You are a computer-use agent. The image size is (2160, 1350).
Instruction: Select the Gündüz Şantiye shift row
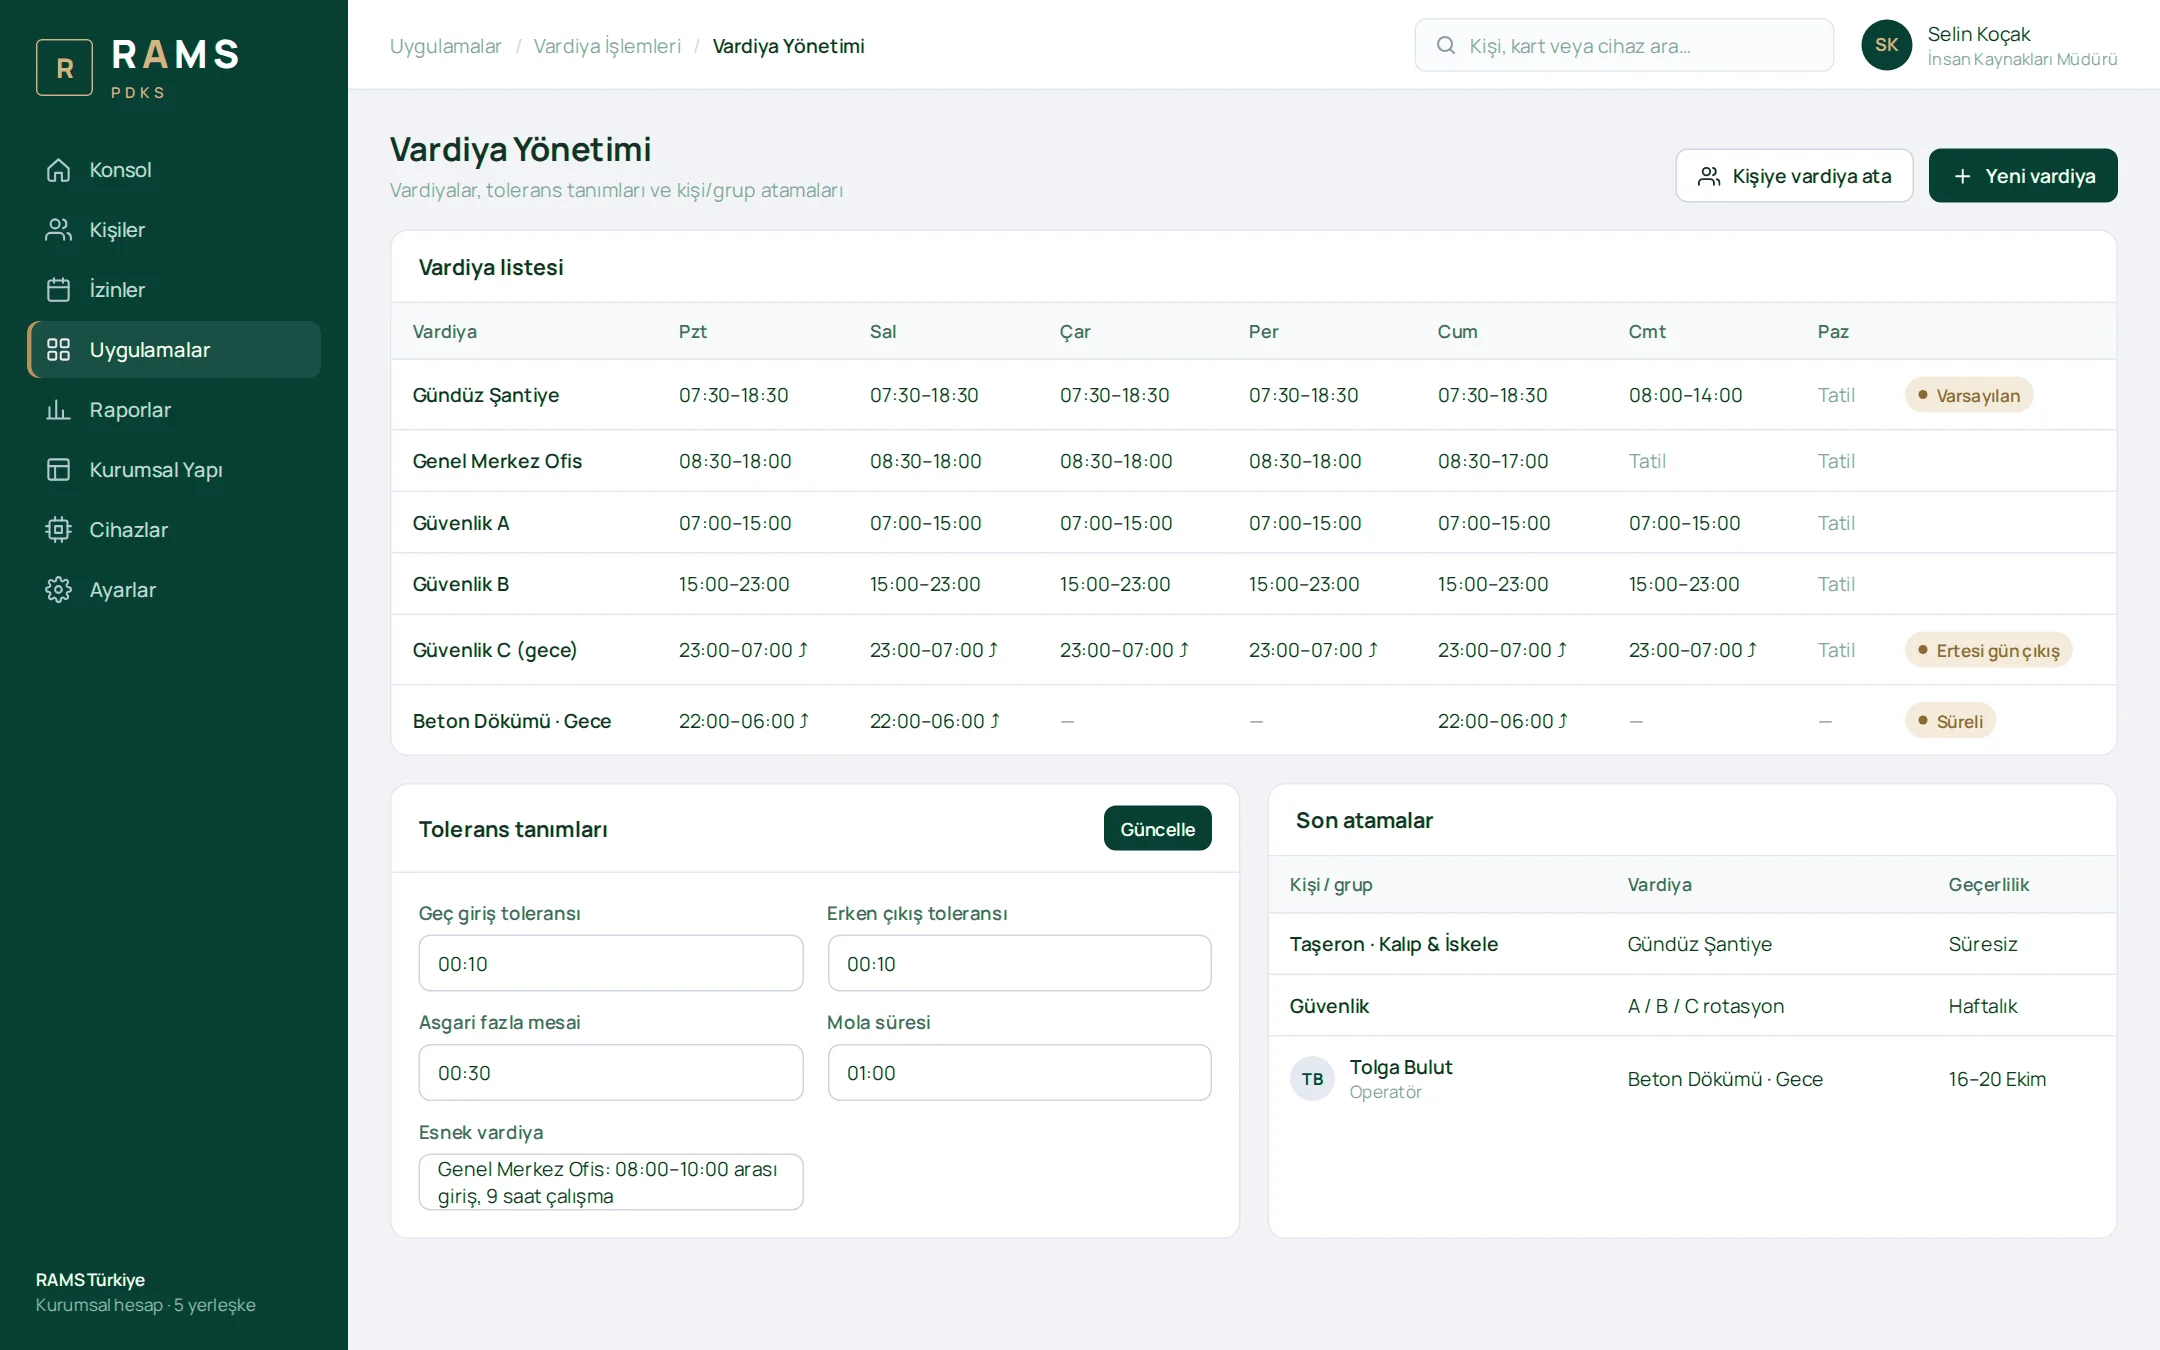pos(1253,395)
